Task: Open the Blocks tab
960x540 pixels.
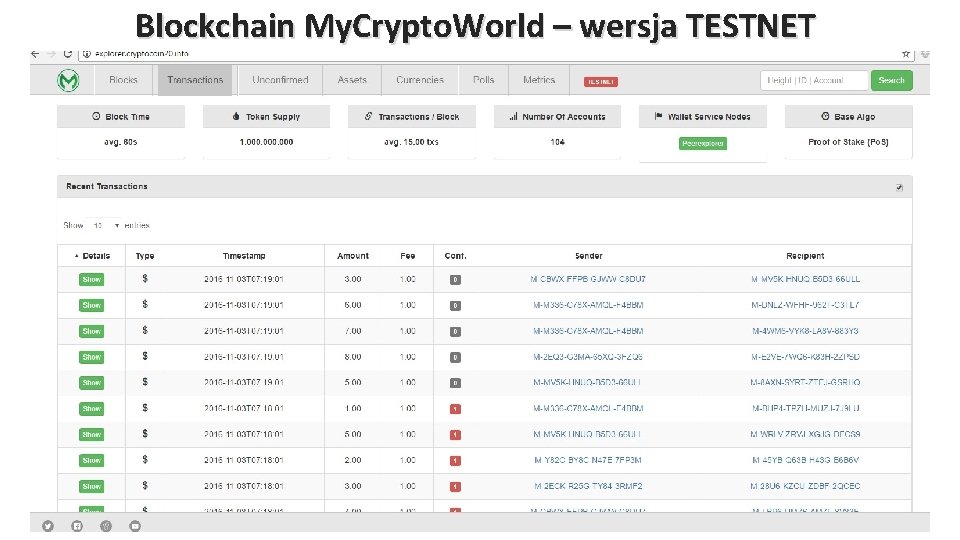Action: pos(123,80)
